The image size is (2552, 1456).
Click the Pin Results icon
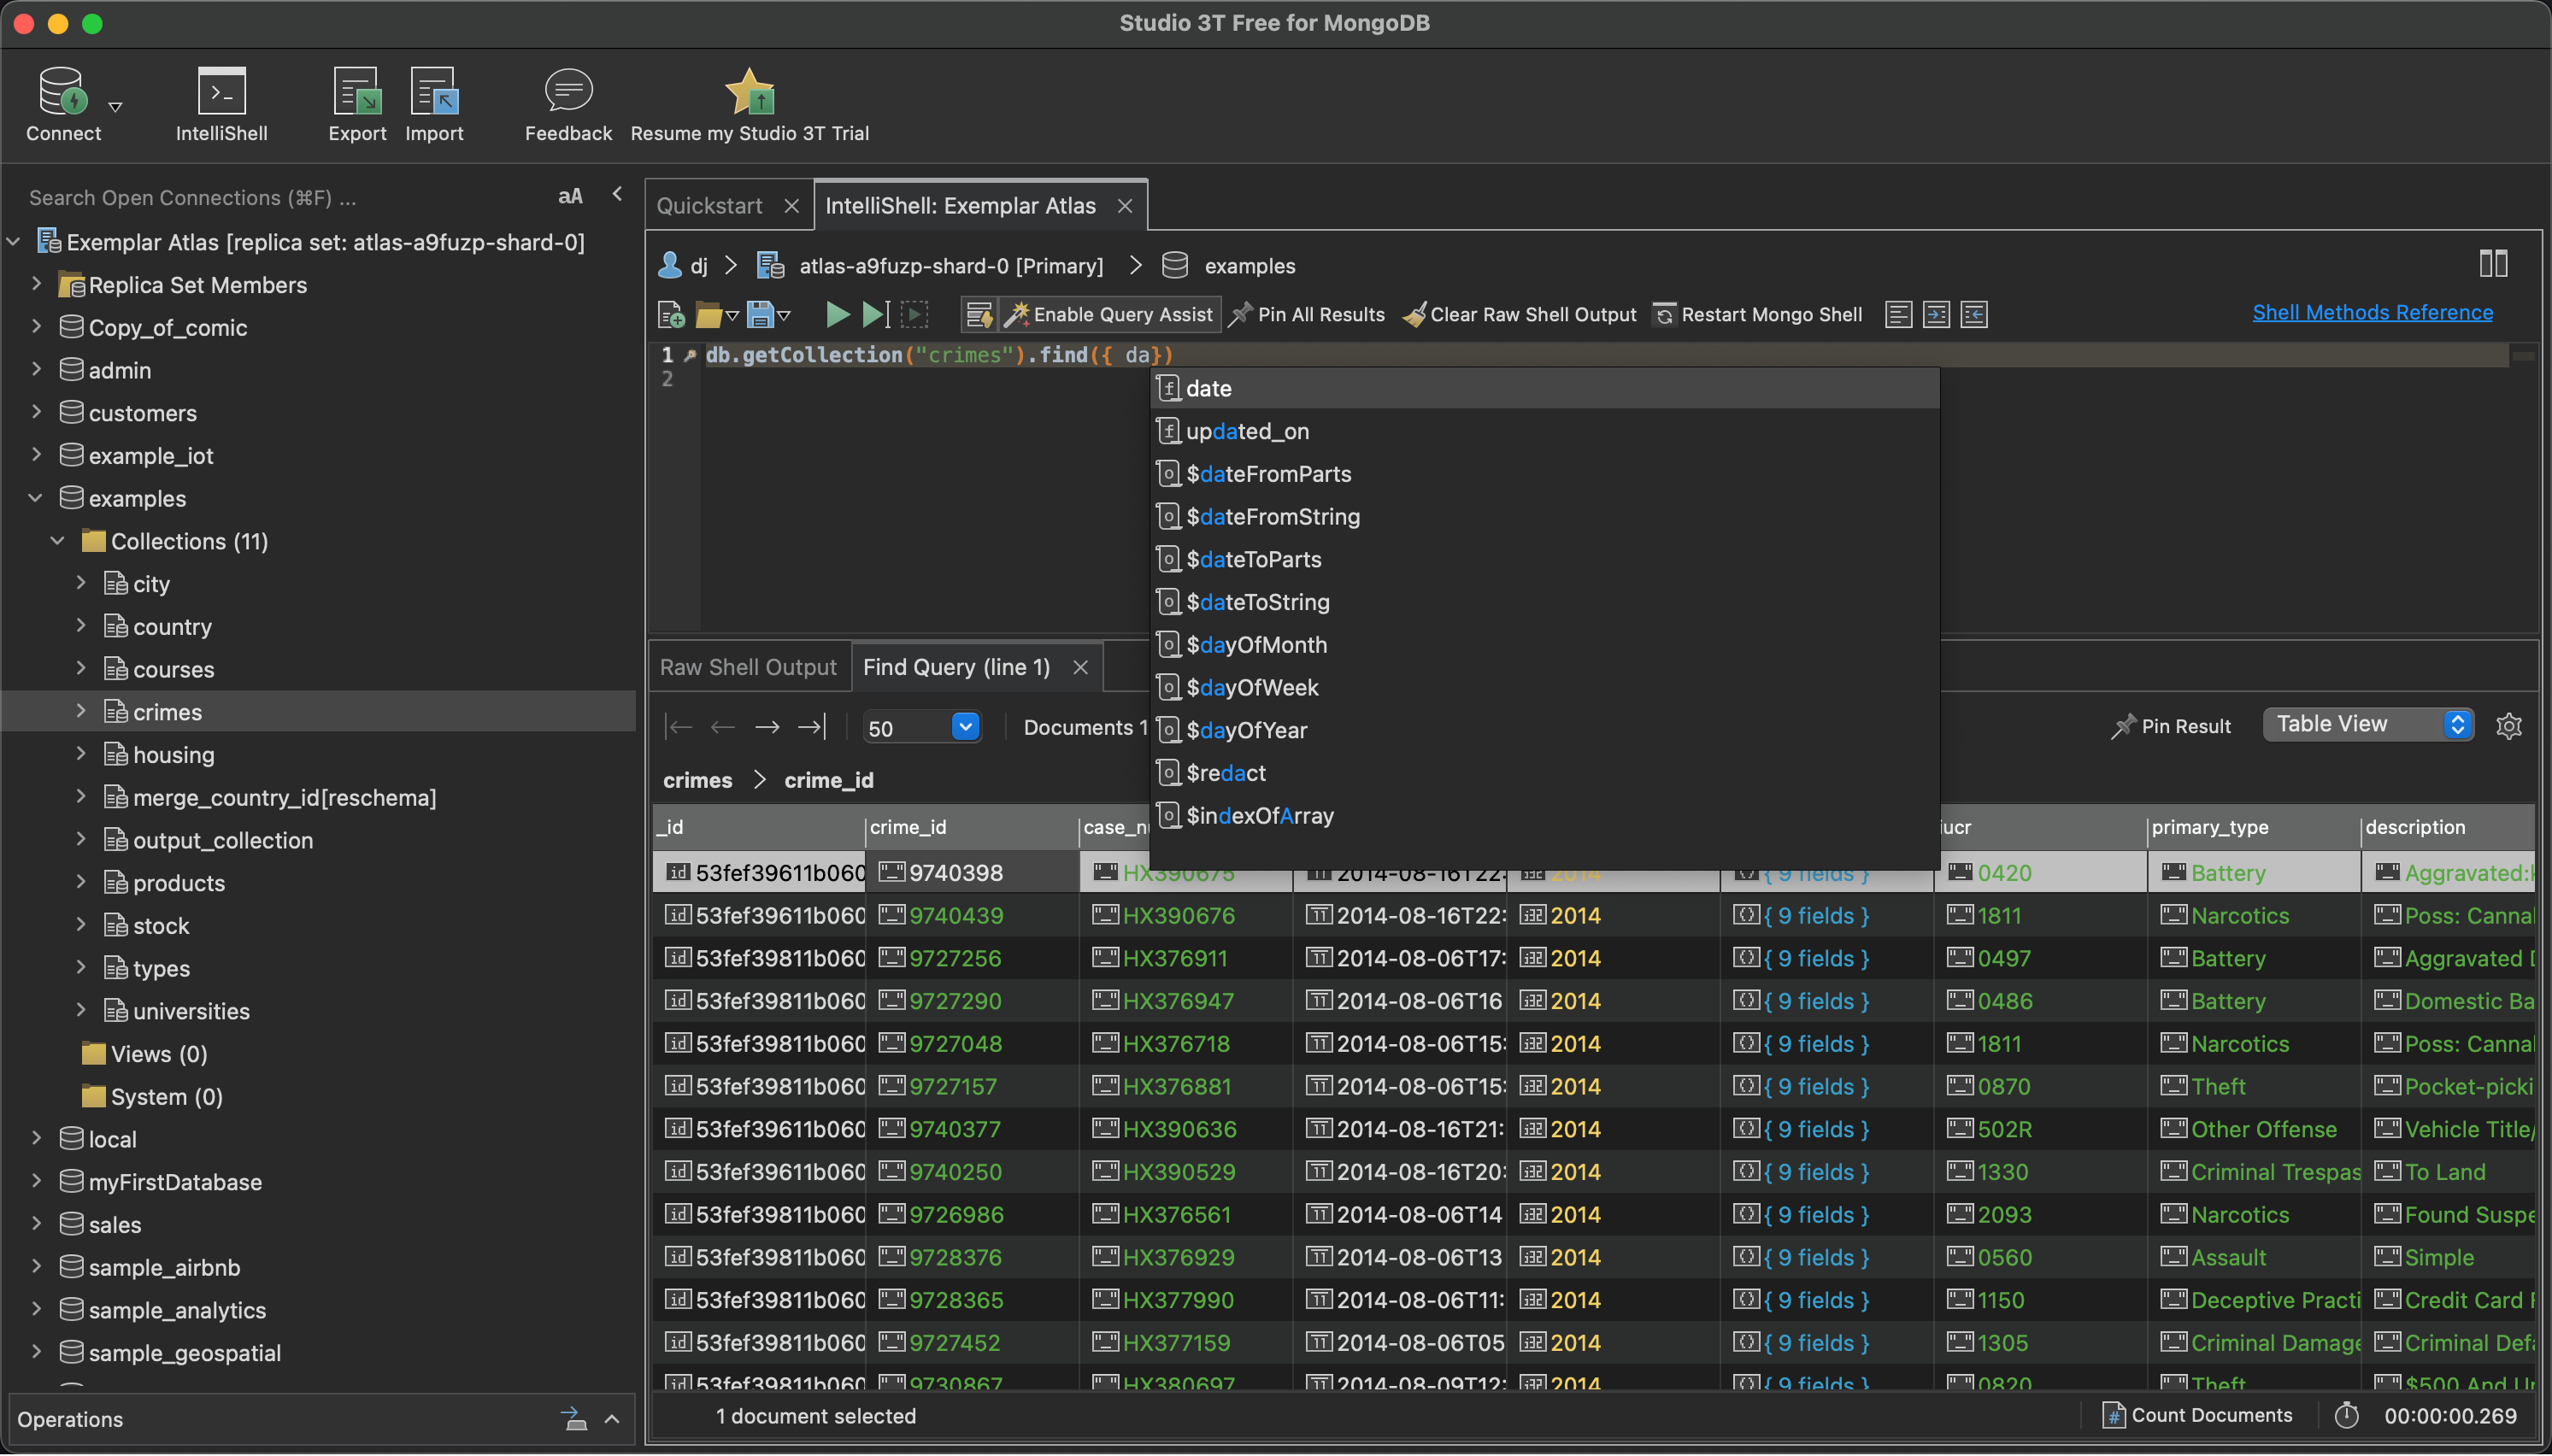(1238, 314)
